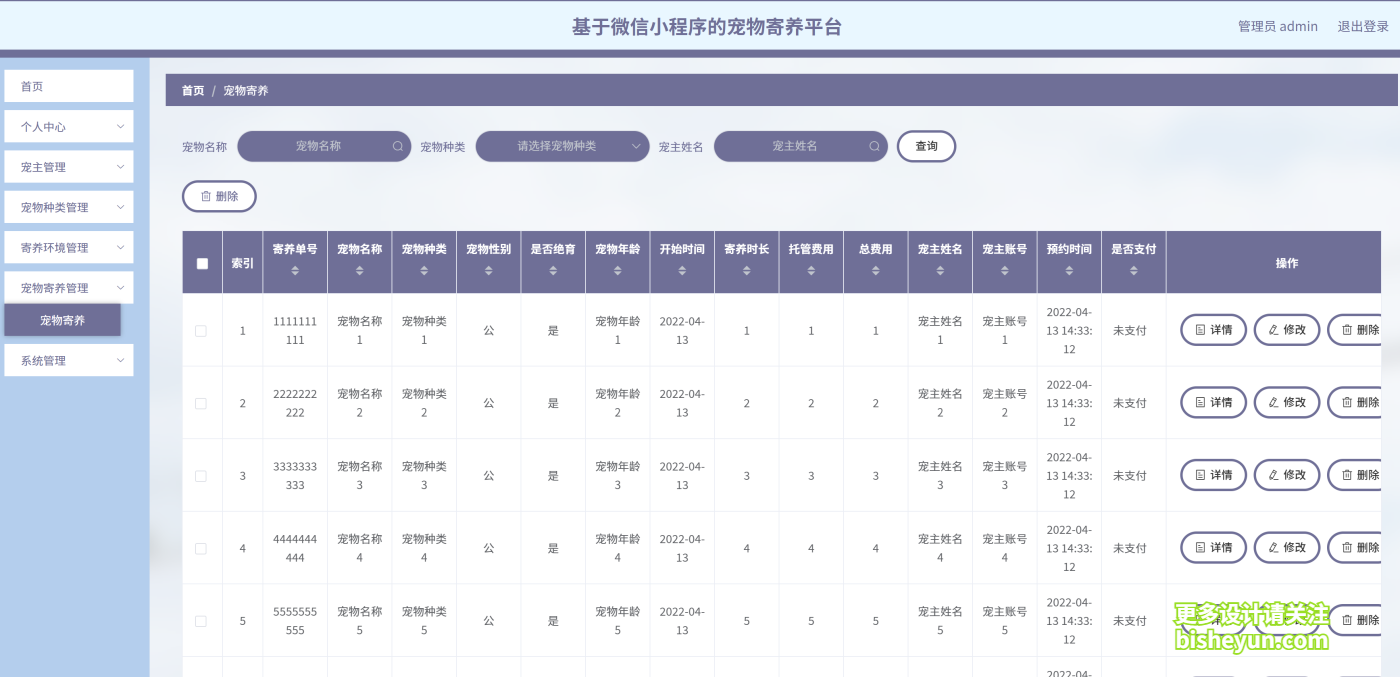Screen dimensions: 1400x677
Task: Check the select-all checkbox in table header
Action: 202,263
